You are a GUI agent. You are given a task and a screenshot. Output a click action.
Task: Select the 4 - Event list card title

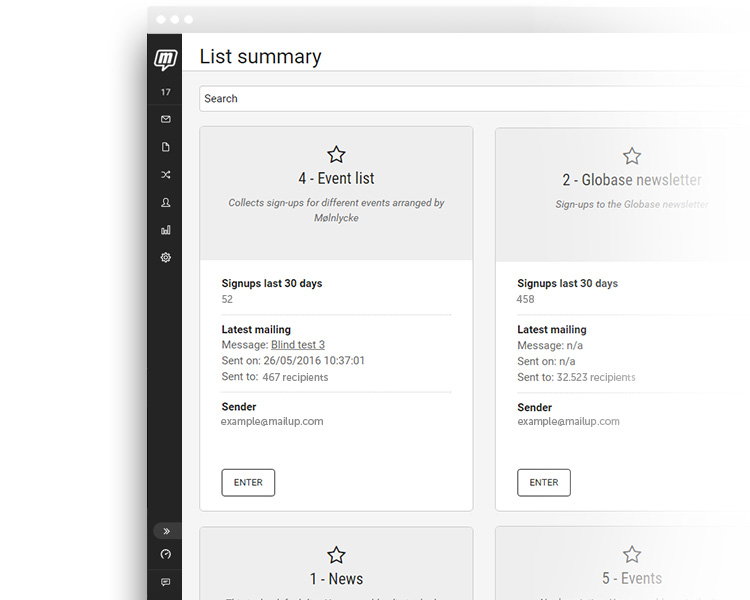click(336, 179)
